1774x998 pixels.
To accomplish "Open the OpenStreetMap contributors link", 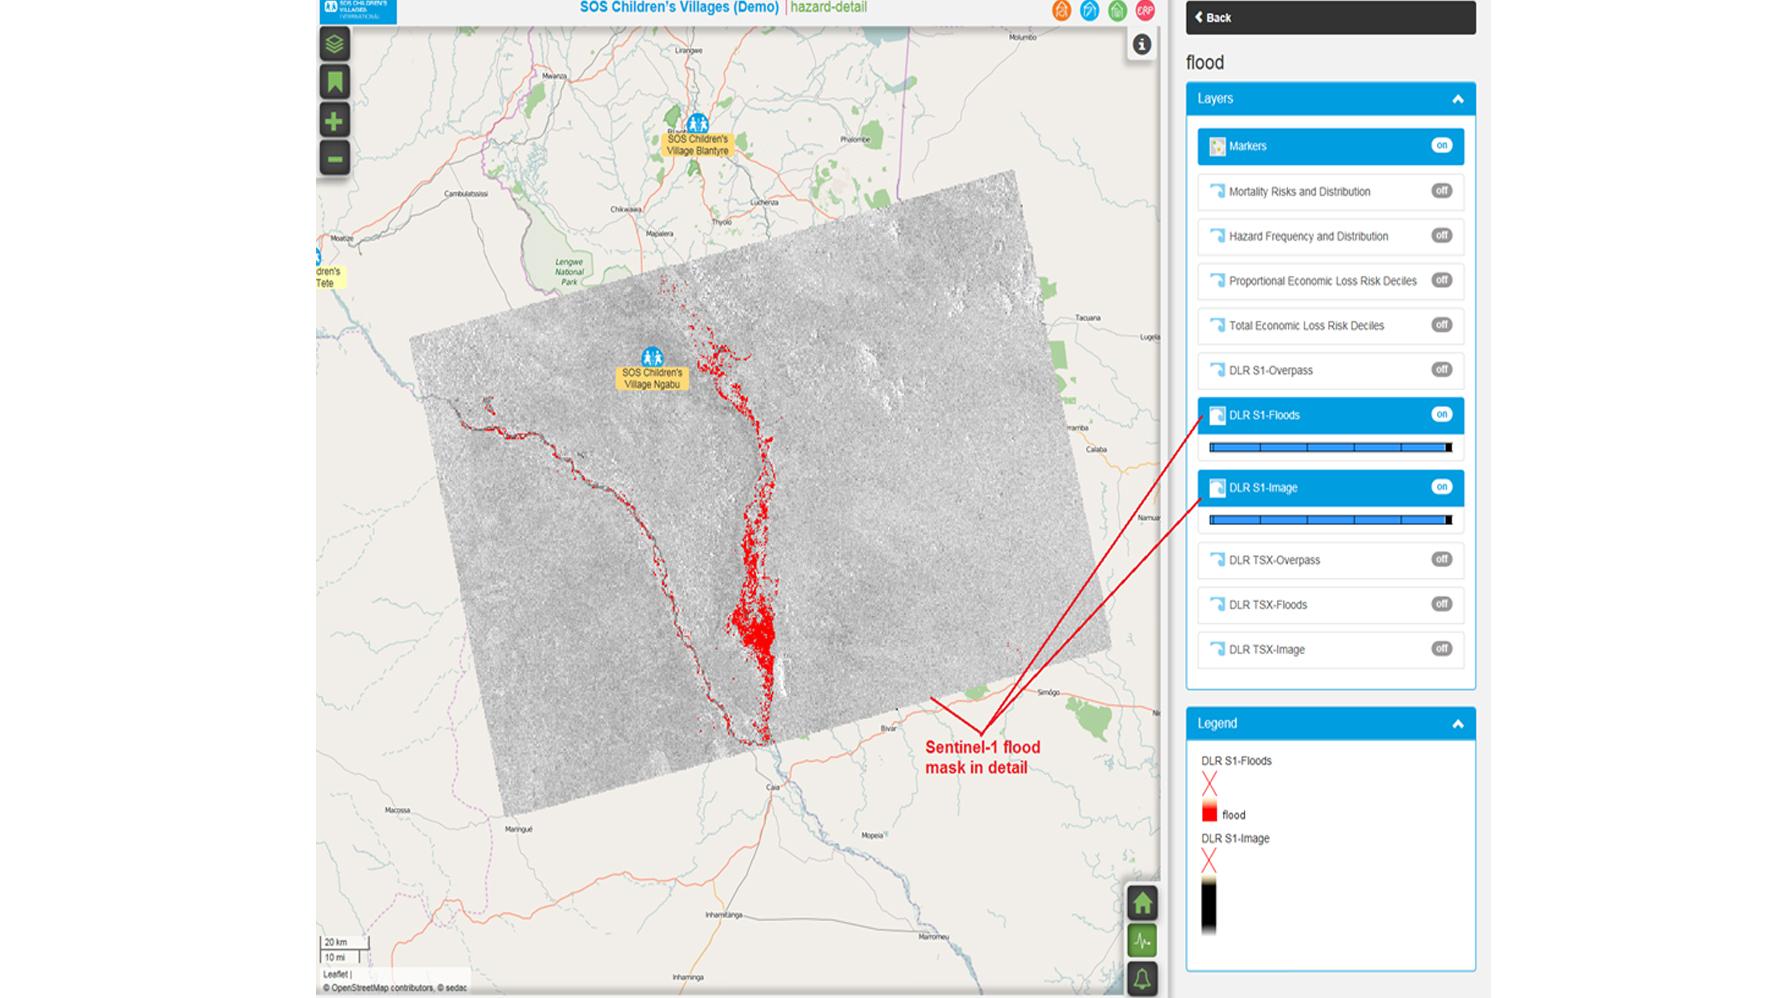I will 382,988.
